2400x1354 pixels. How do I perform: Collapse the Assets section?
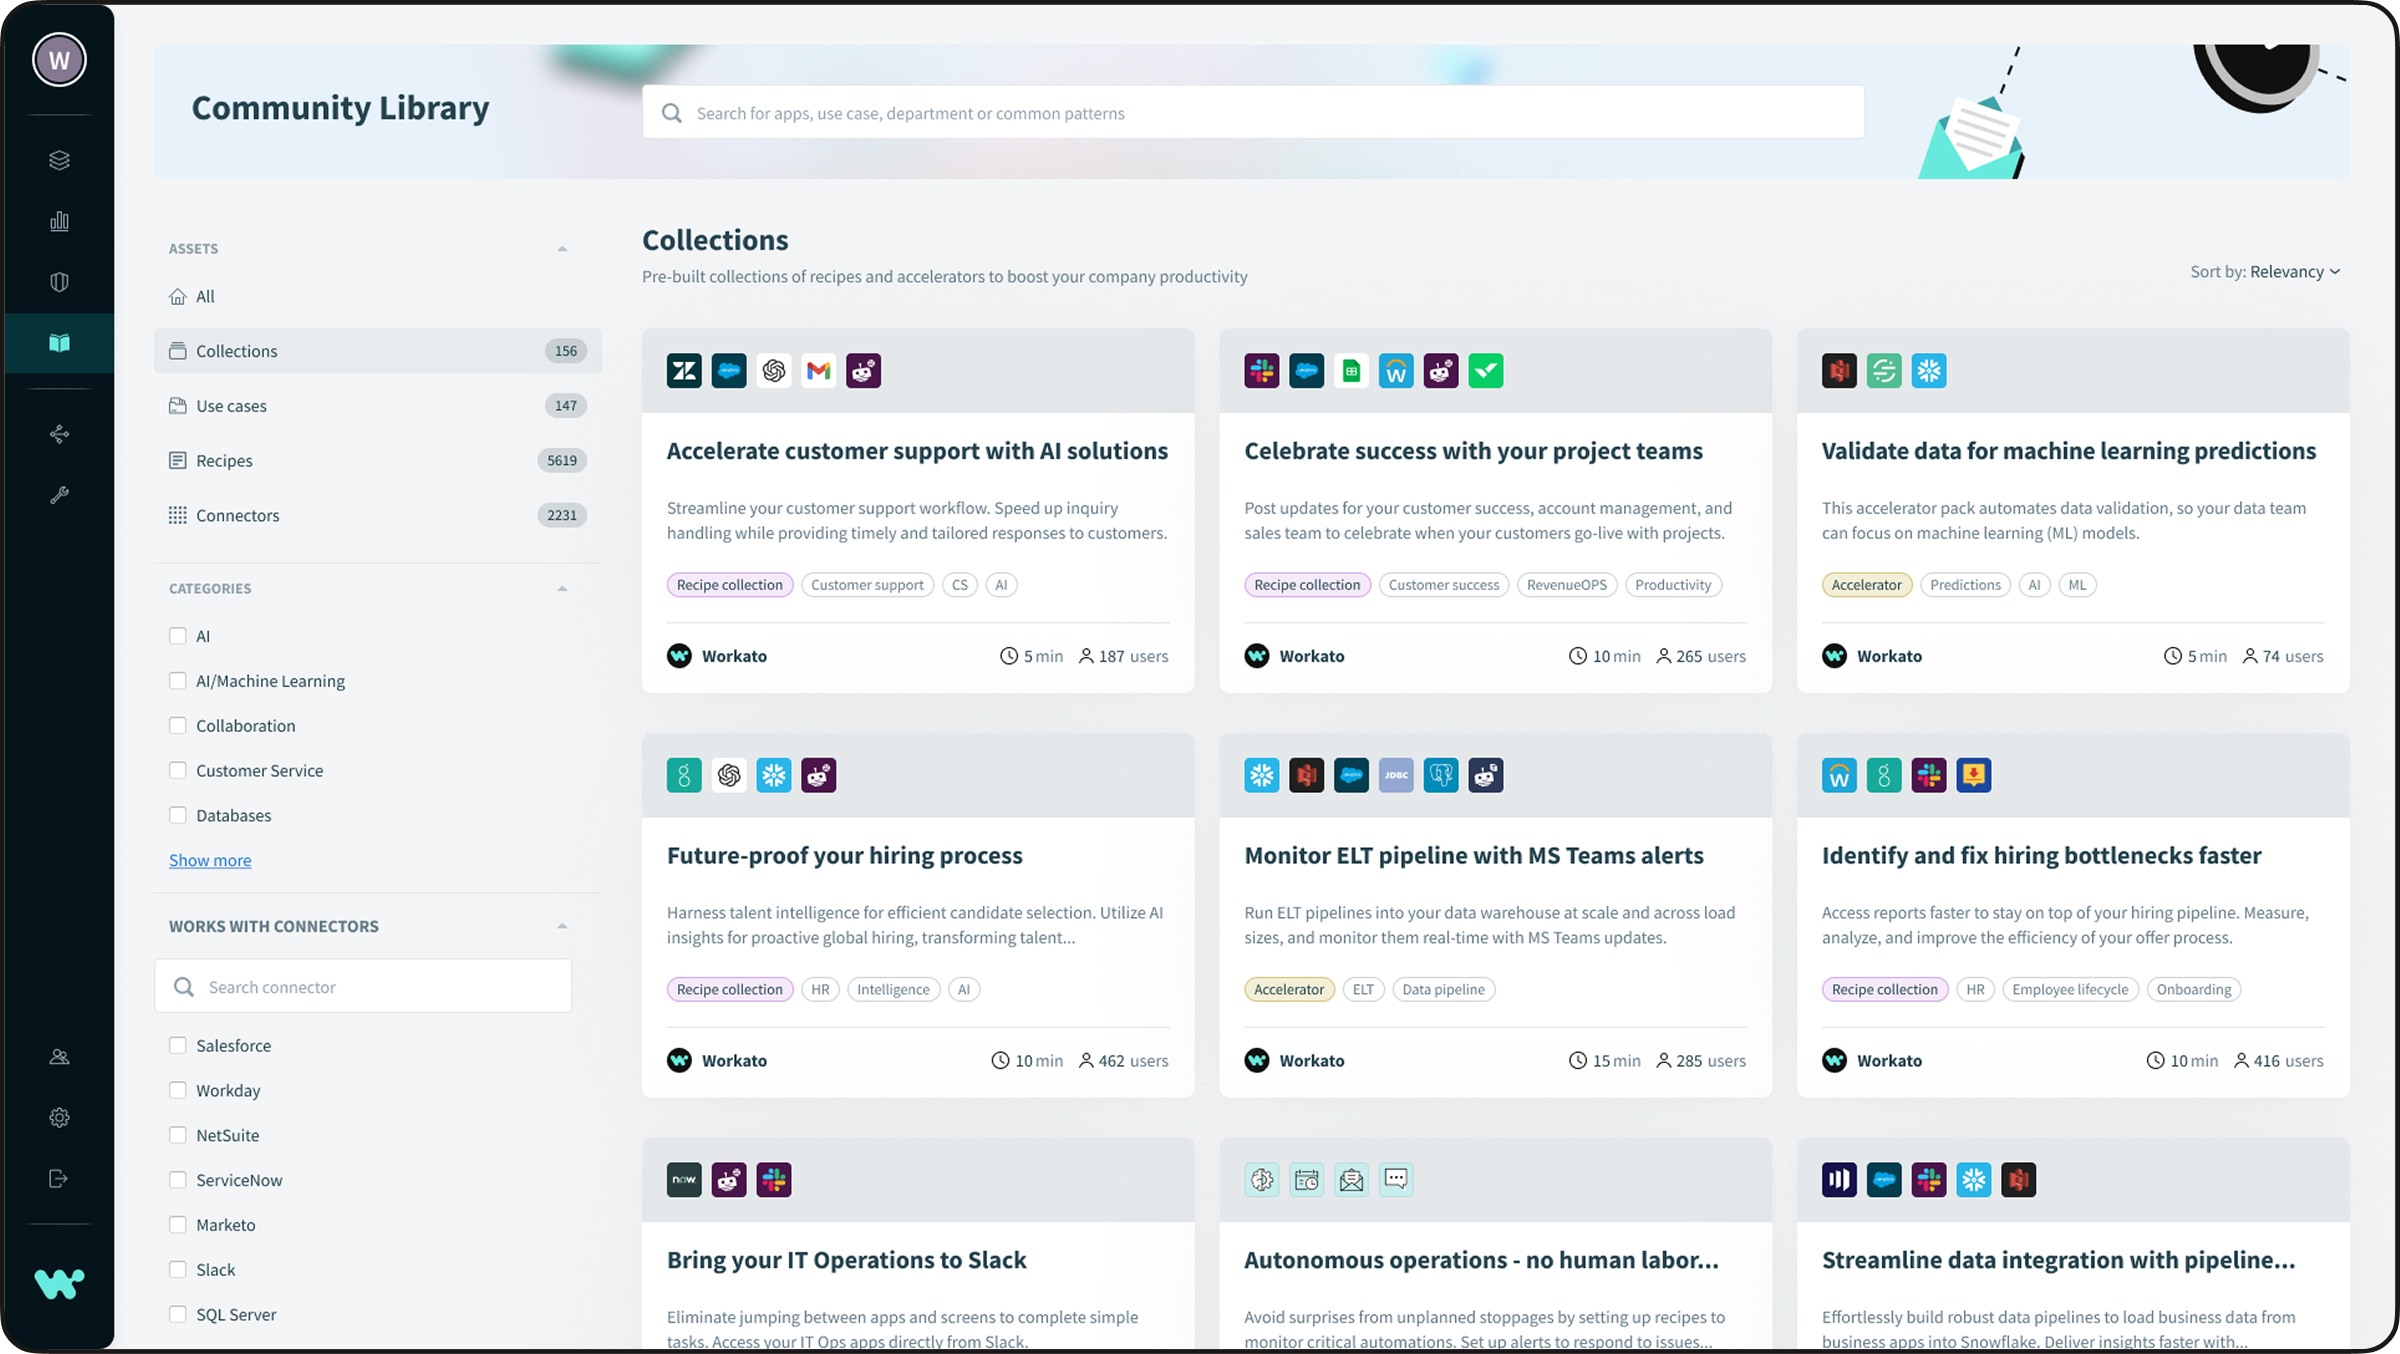pos(562,247)
